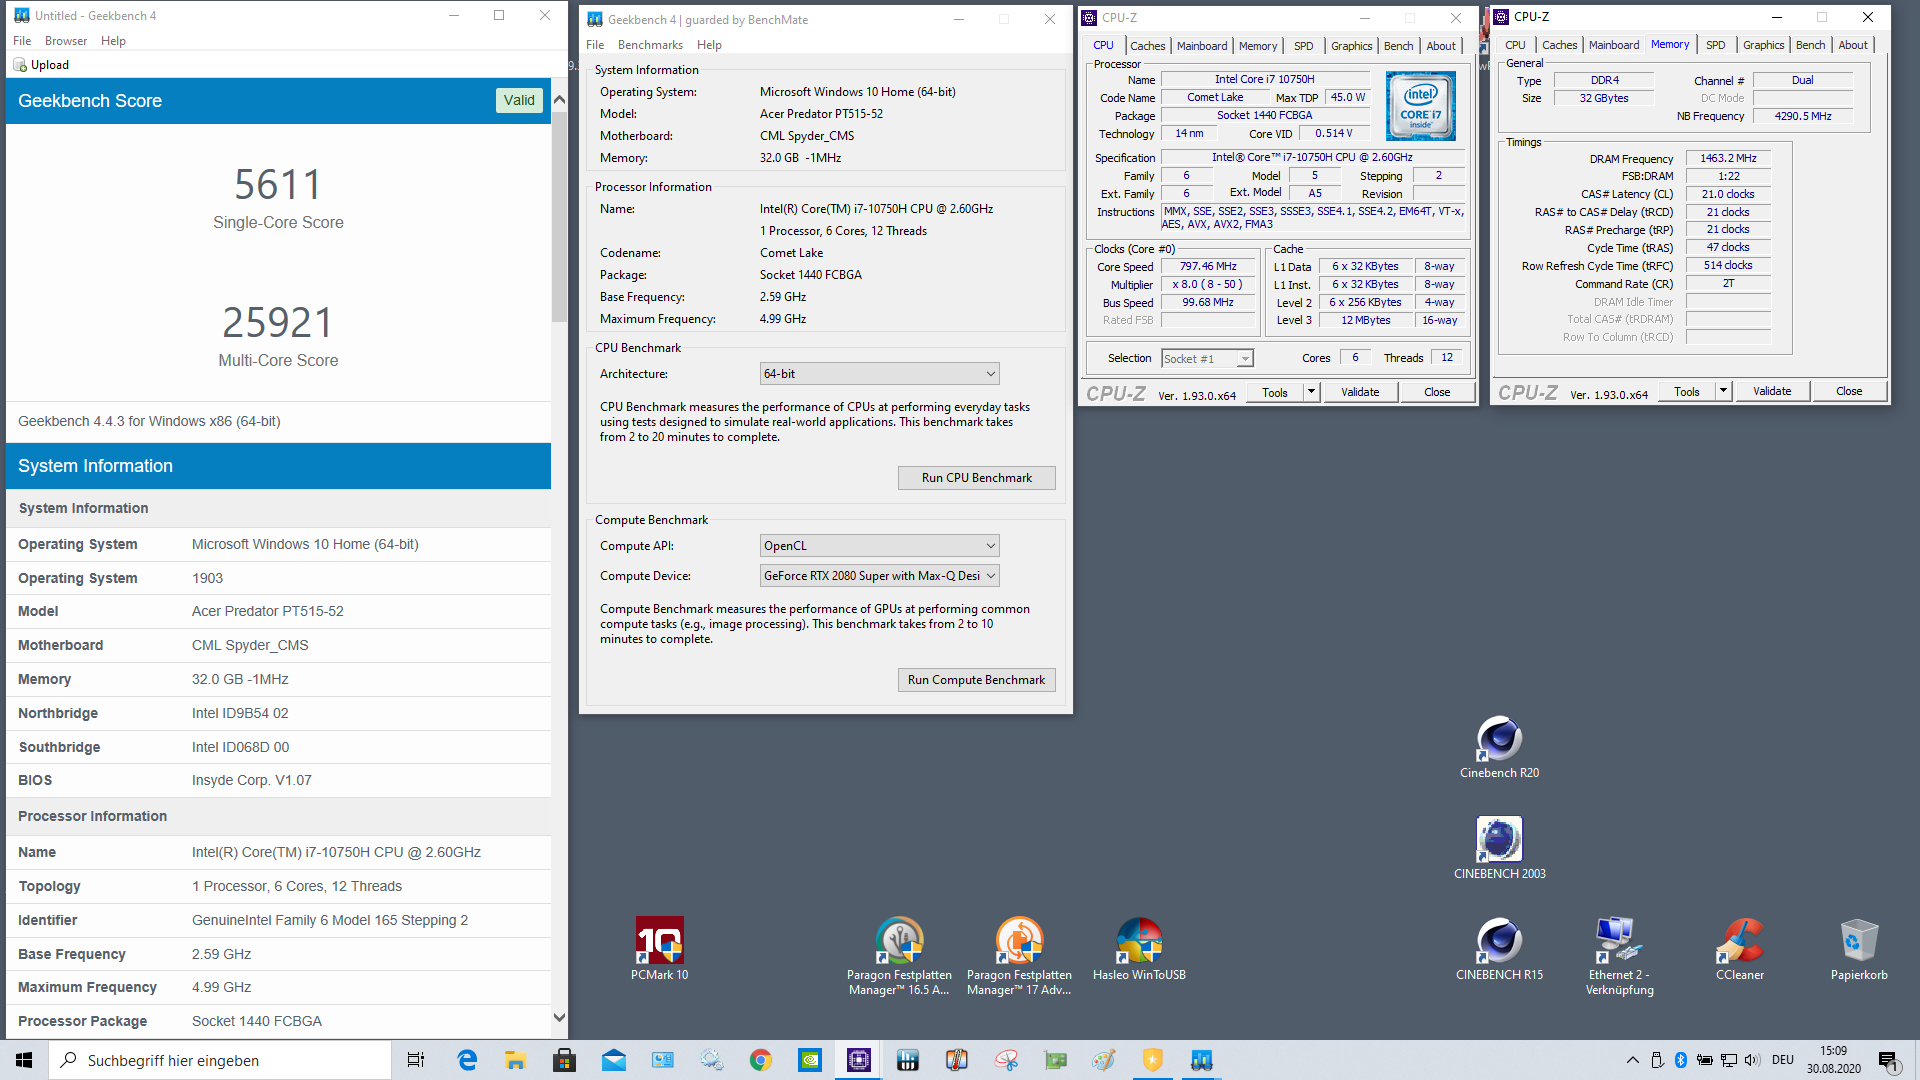Click Run CPU Benchmark button
Image resolution: width=1920 pixels, height=1080 pixels.
coord(976,478)
